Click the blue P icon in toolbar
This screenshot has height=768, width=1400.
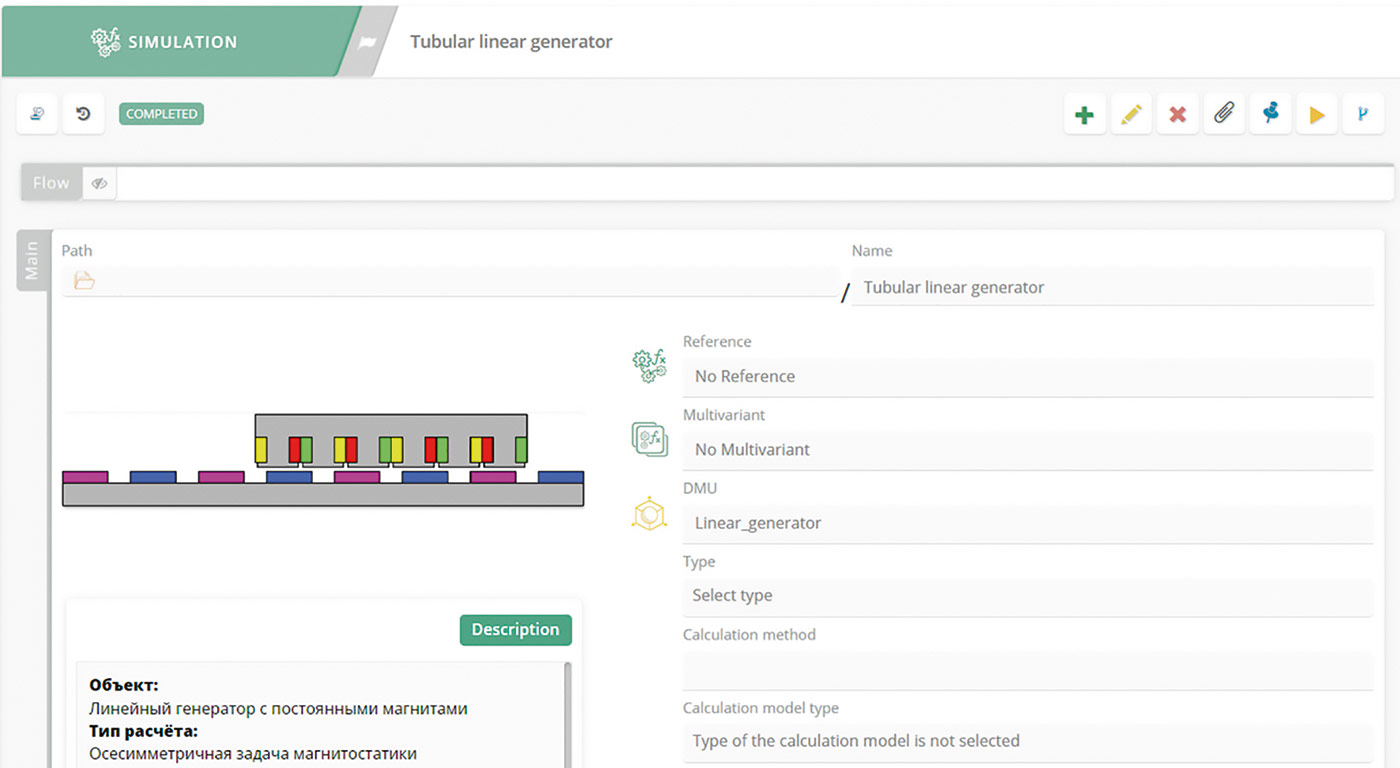1363,115
